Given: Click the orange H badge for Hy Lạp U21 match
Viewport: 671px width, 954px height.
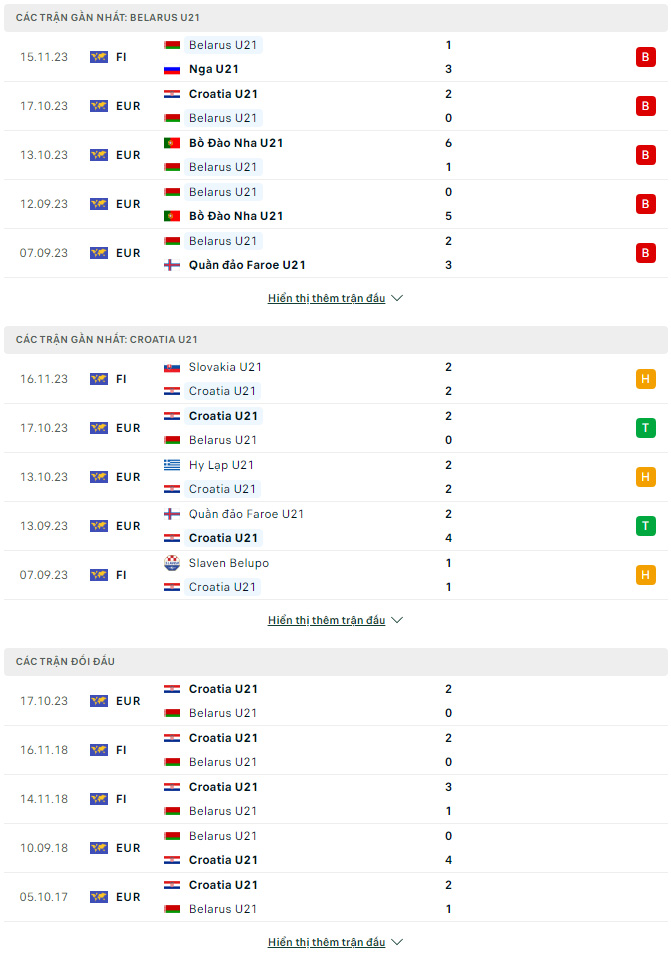Looking at the screenshot, I should click(645, 477).
